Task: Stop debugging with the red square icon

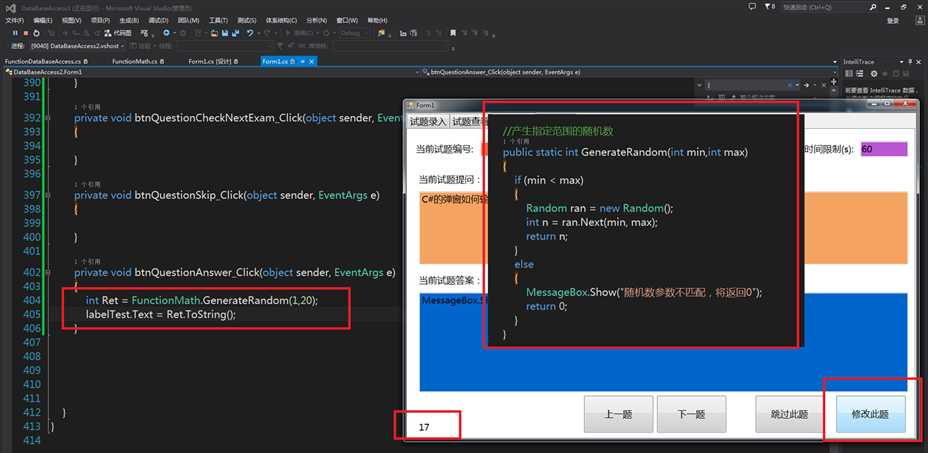Action: (25, 33)
